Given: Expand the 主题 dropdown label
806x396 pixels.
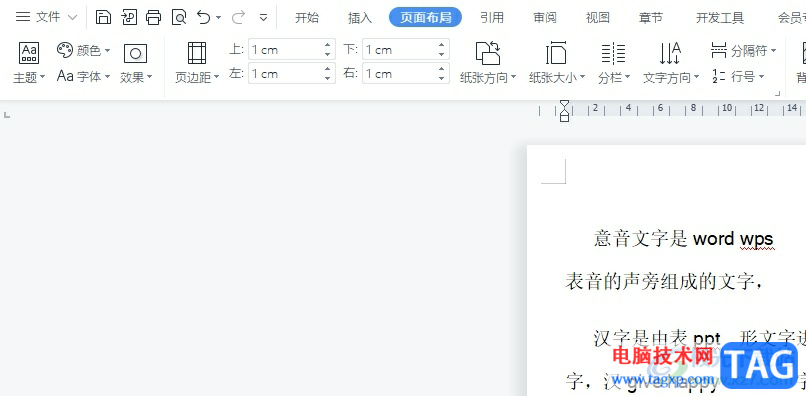Looking at the screenshot, I should coord(29,78).
